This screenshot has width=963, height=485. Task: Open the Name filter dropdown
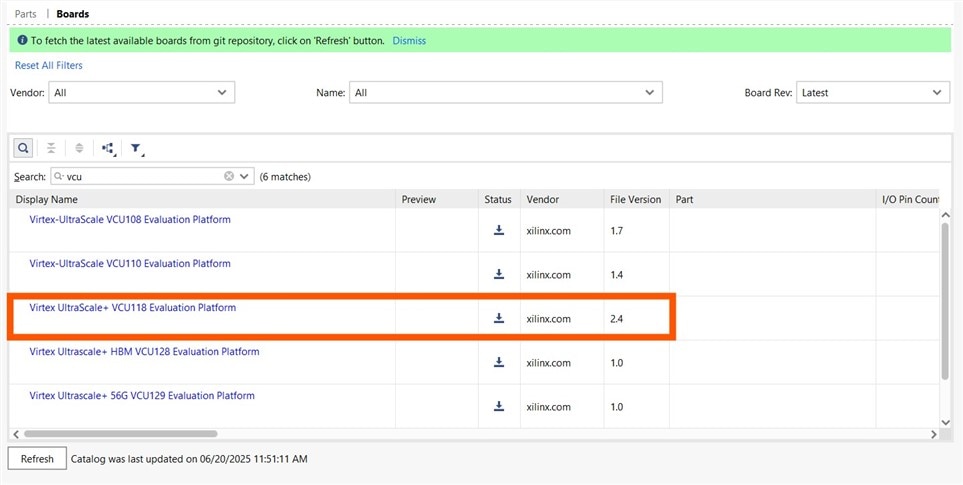pos(506,93)
